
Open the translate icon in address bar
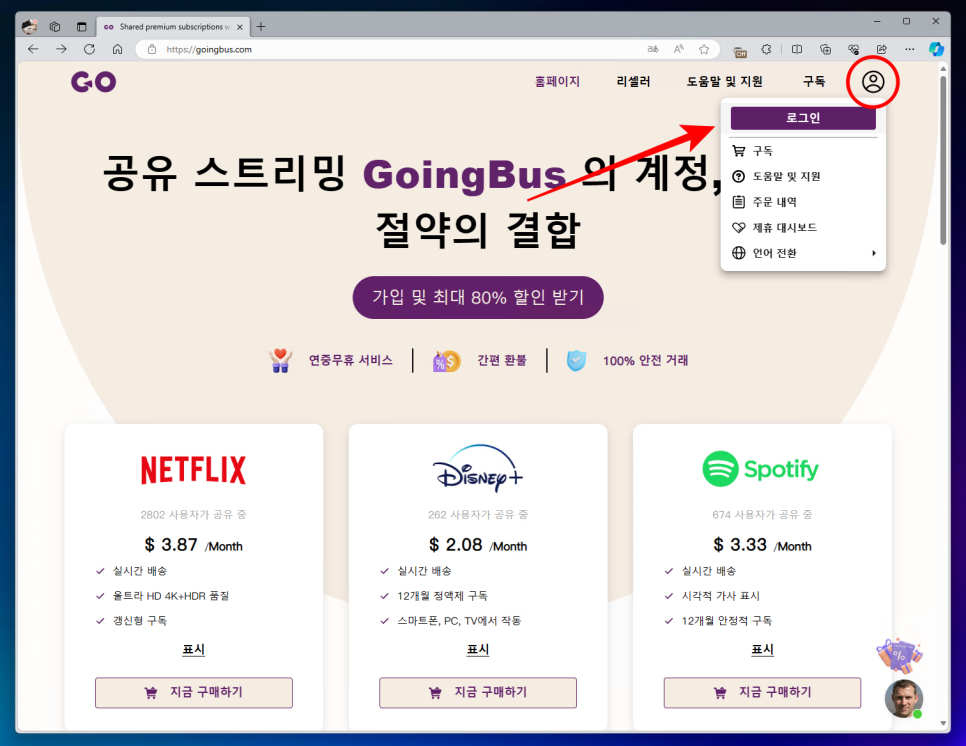653,49
